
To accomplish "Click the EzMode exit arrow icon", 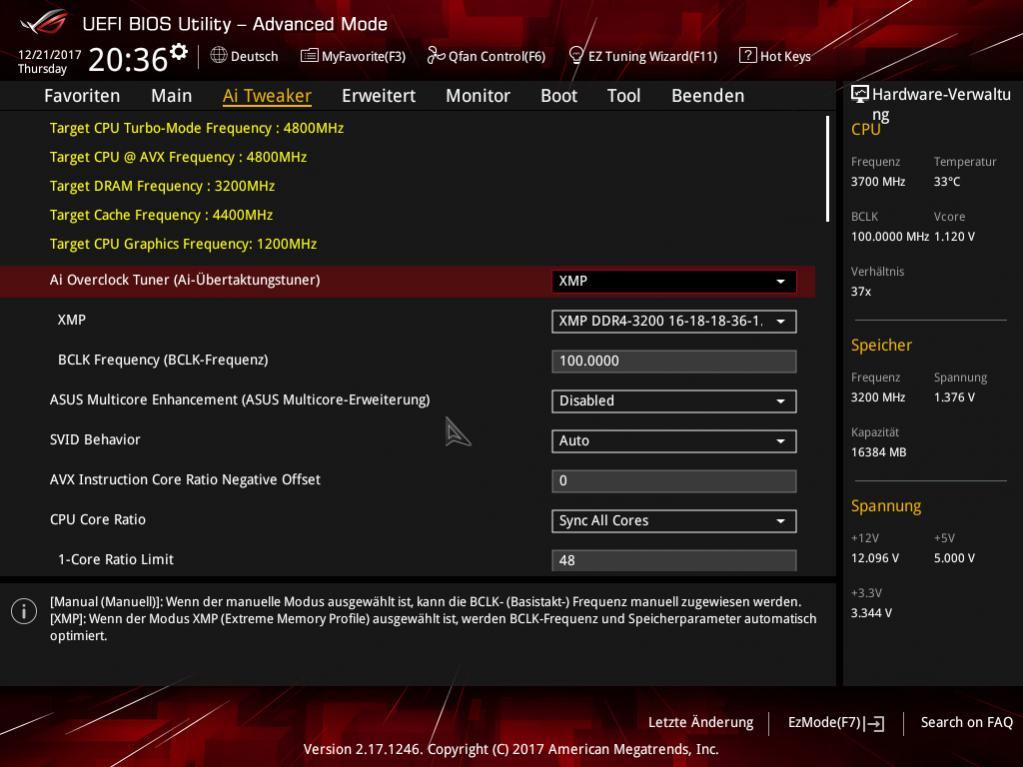I will 875,723.
